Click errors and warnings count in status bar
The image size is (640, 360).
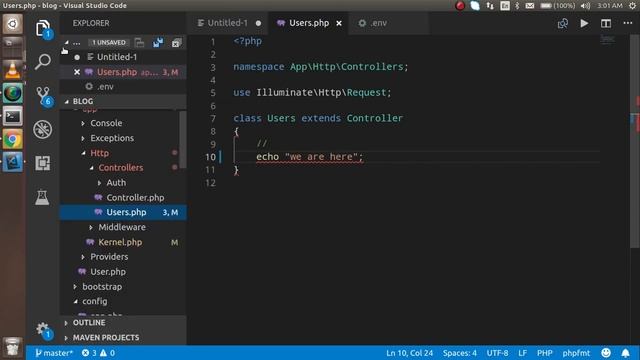pos(98,353)
